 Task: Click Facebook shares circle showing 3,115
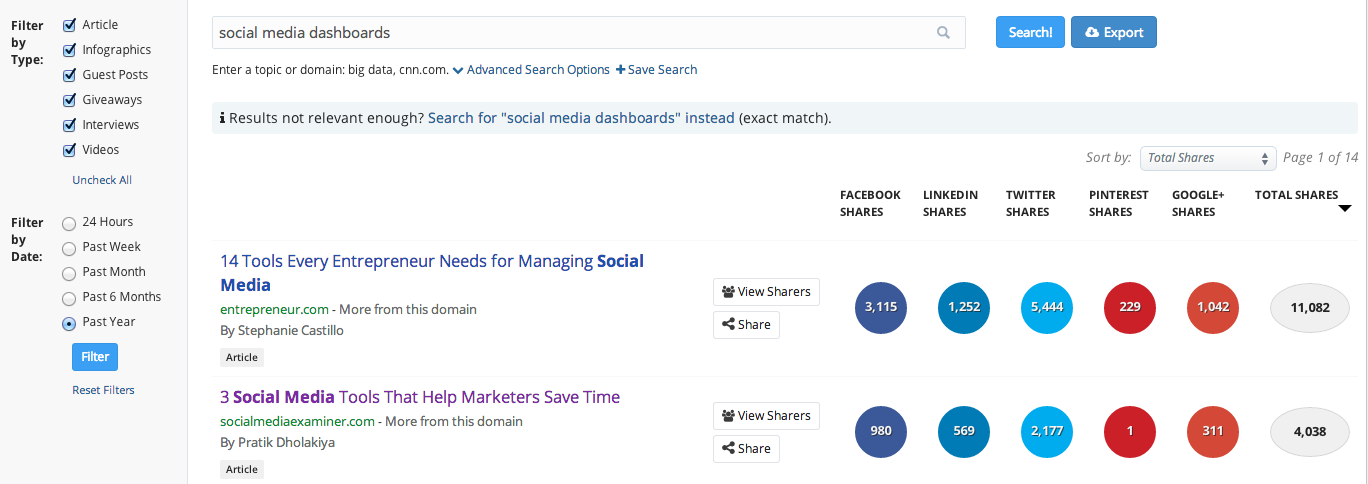point(881,308)
